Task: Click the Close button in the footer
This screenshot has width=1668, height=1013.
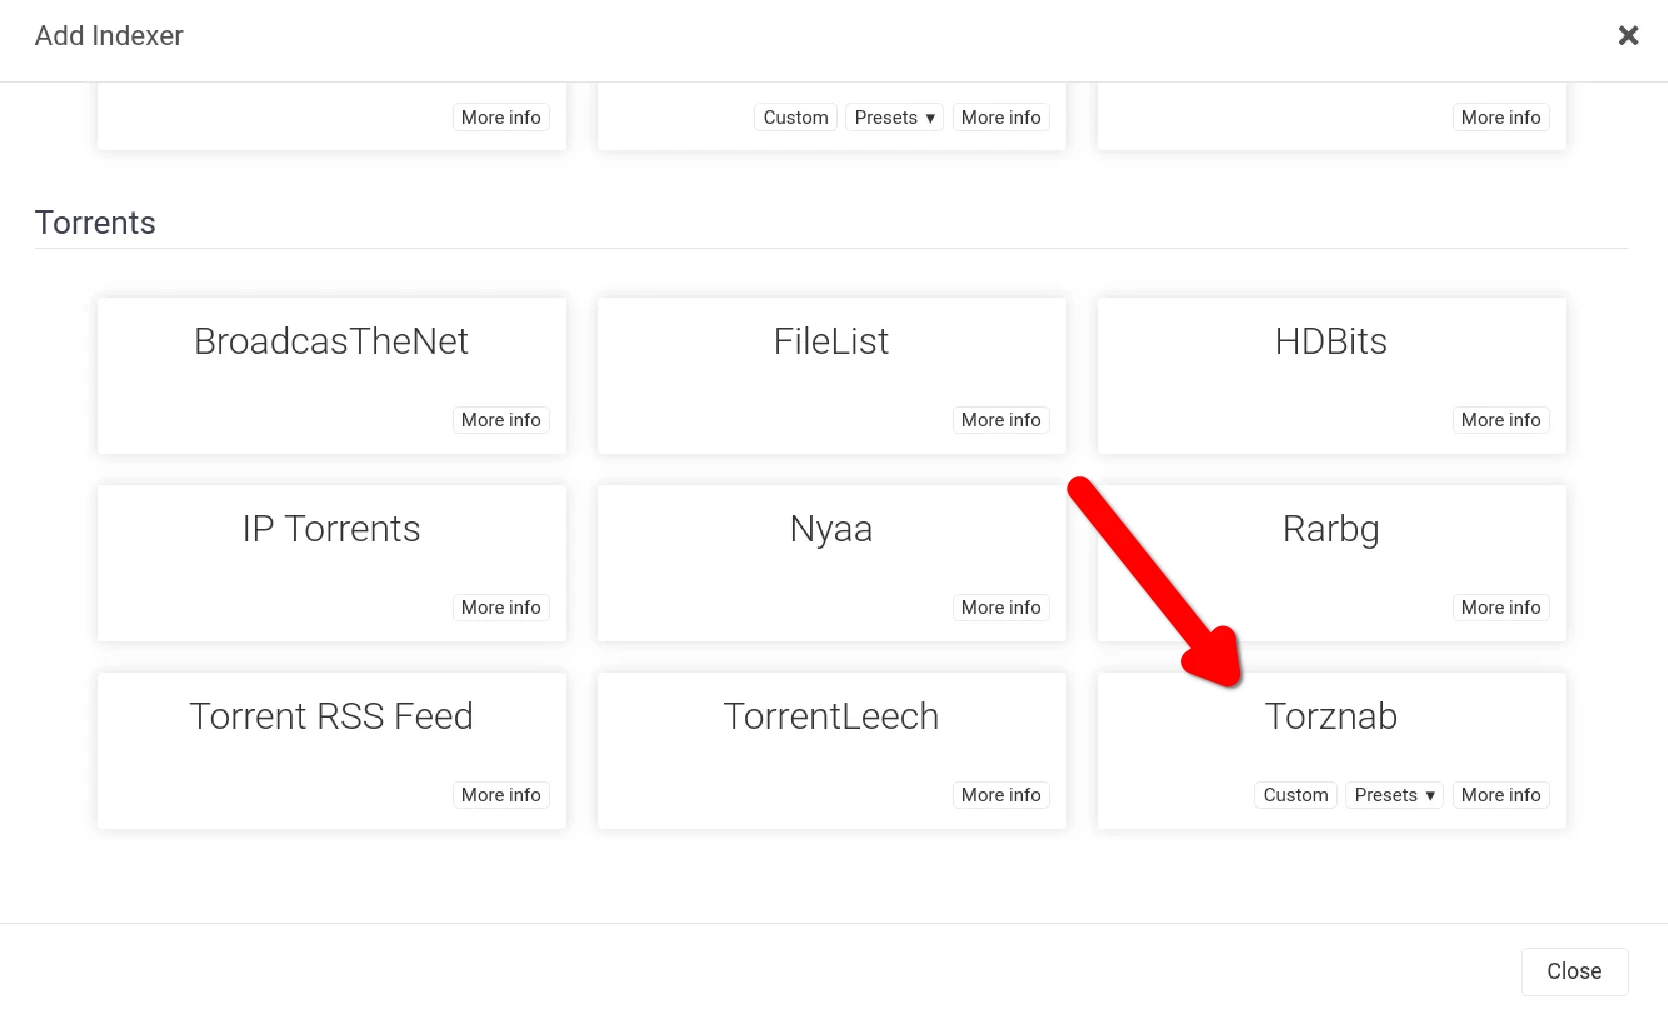Action: click(x=1574, y=971)
